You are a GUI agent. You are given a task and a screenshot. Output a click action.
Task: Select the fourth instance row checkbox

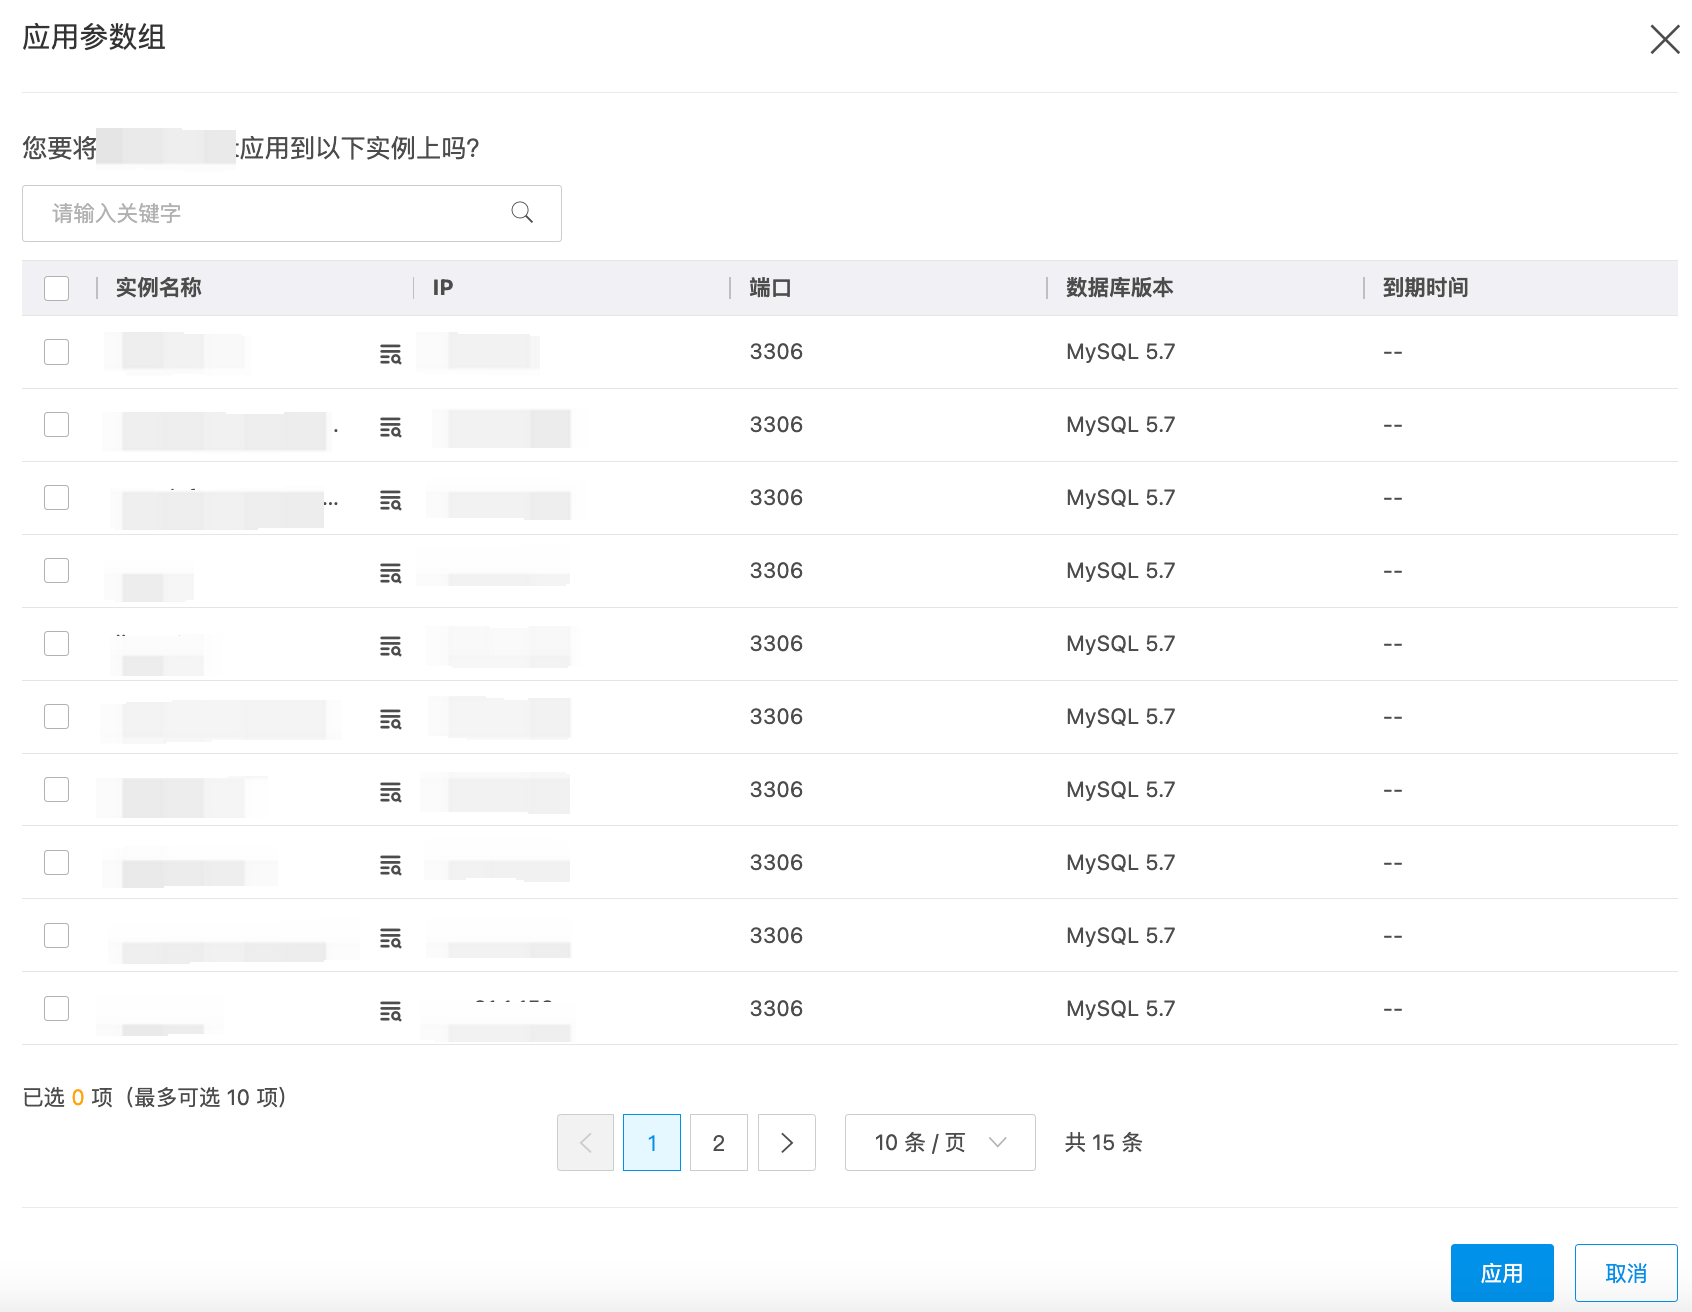tap(57, 570)
